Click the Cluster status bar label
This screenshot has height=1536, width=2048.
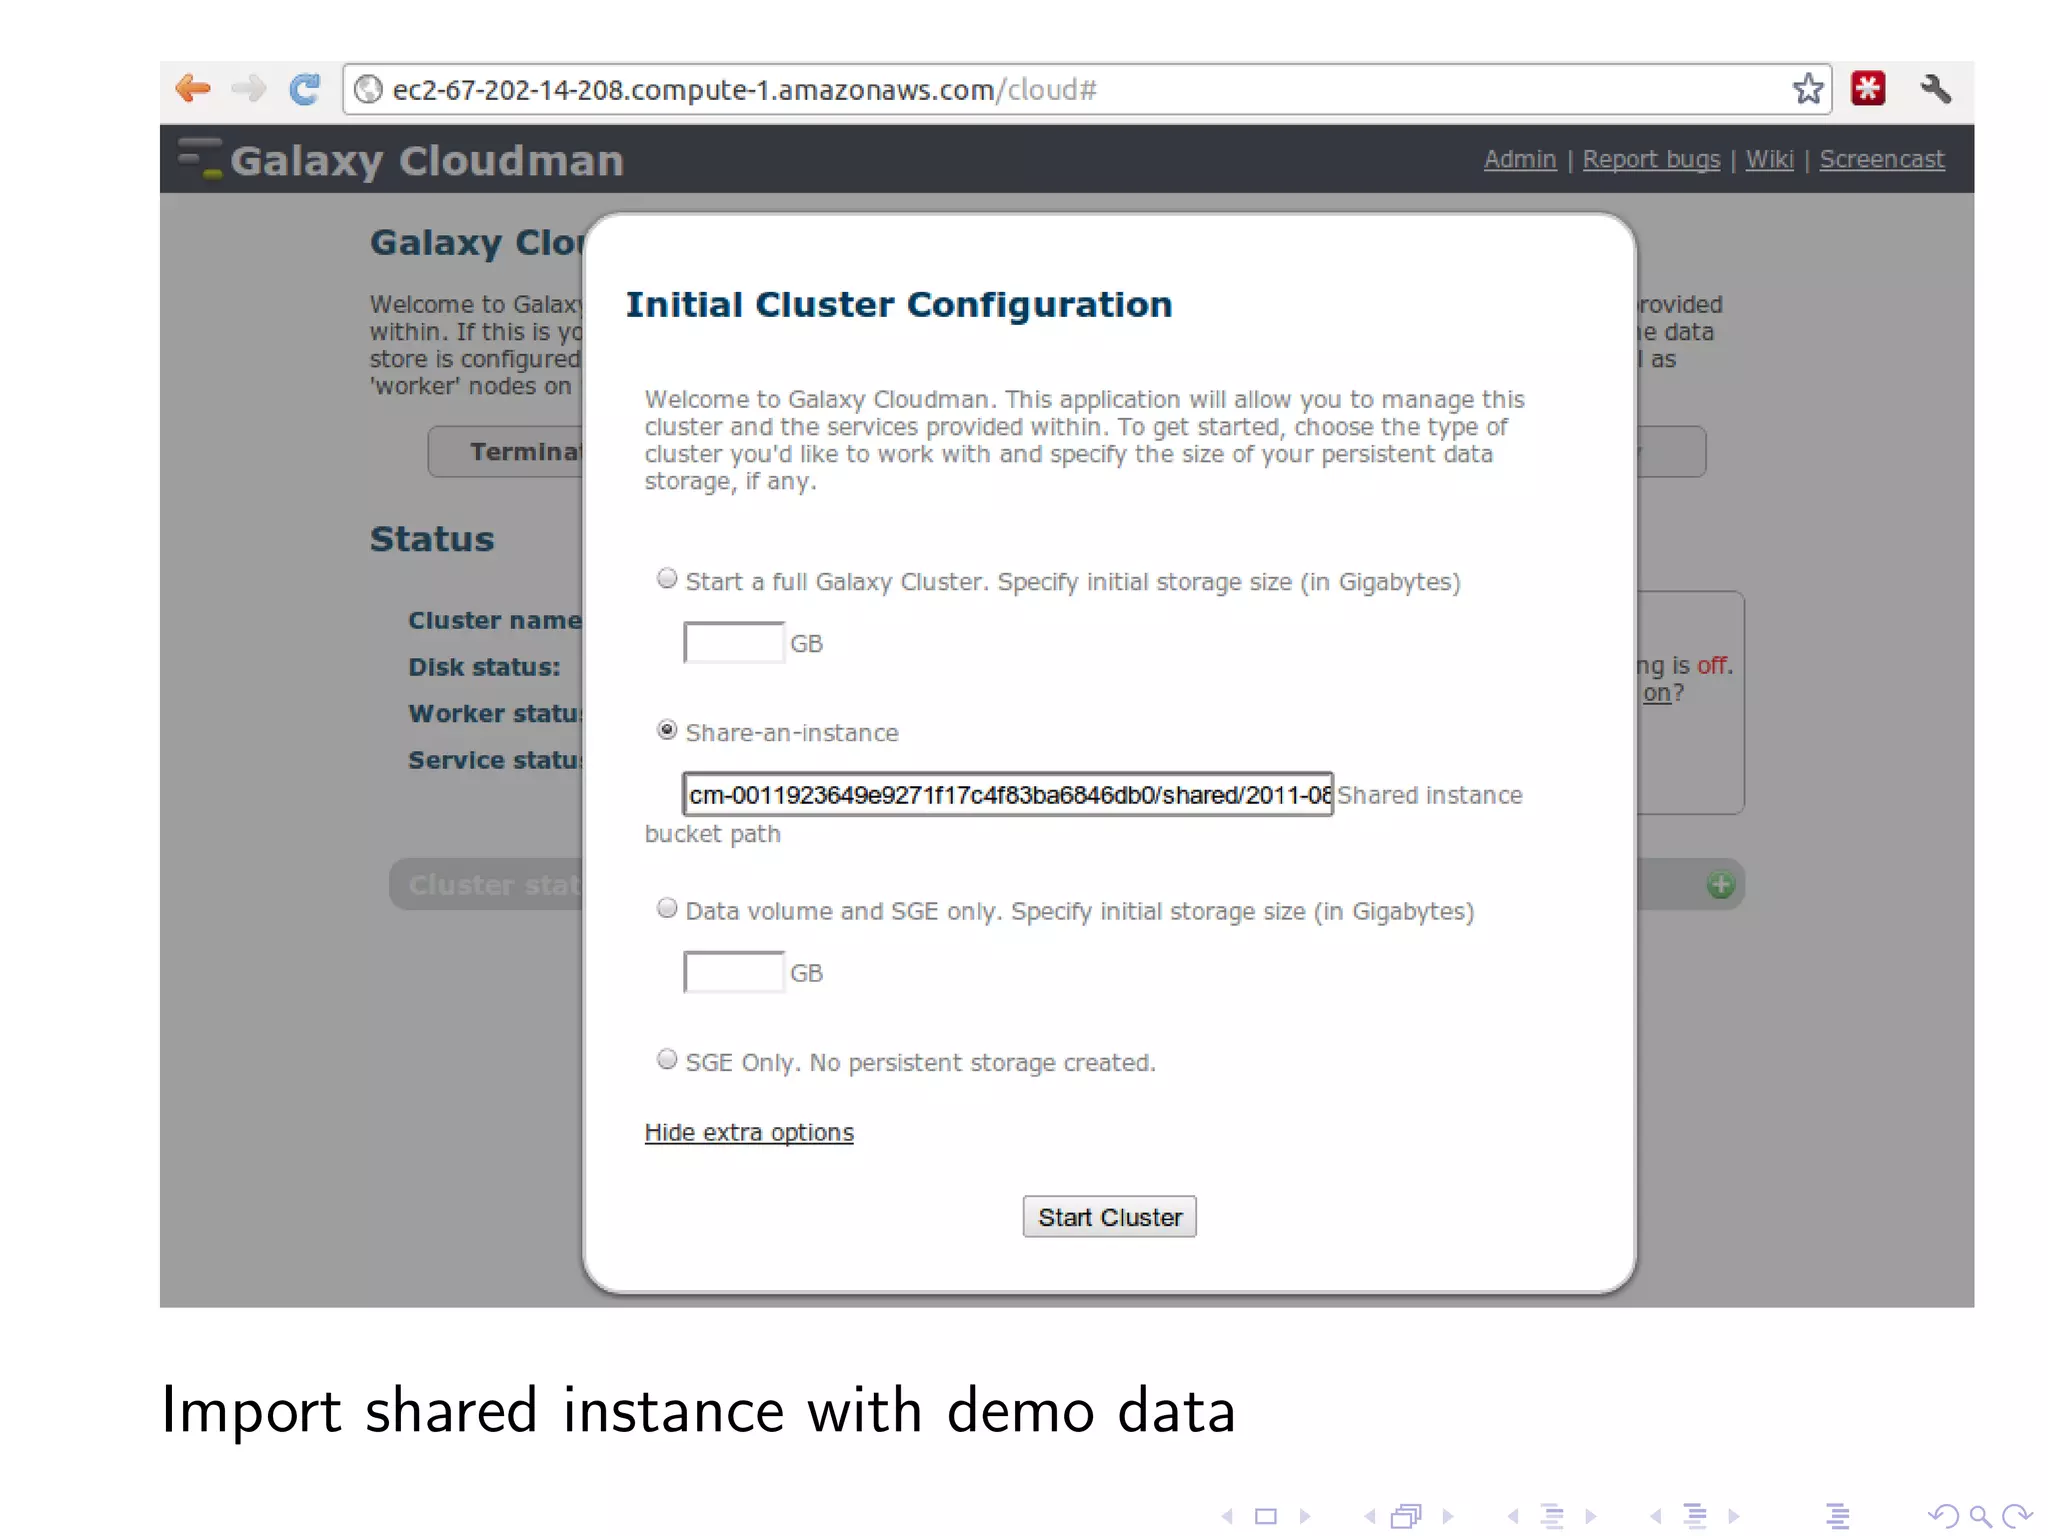point(494,884)
